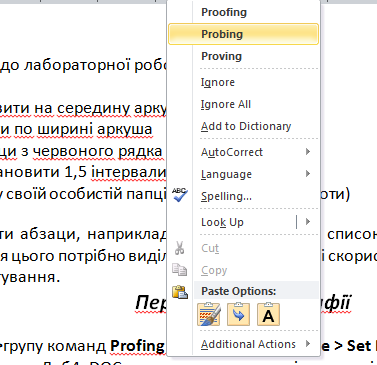
Task: Expand the Look Up split arrow
Action: tap(308, 222)
